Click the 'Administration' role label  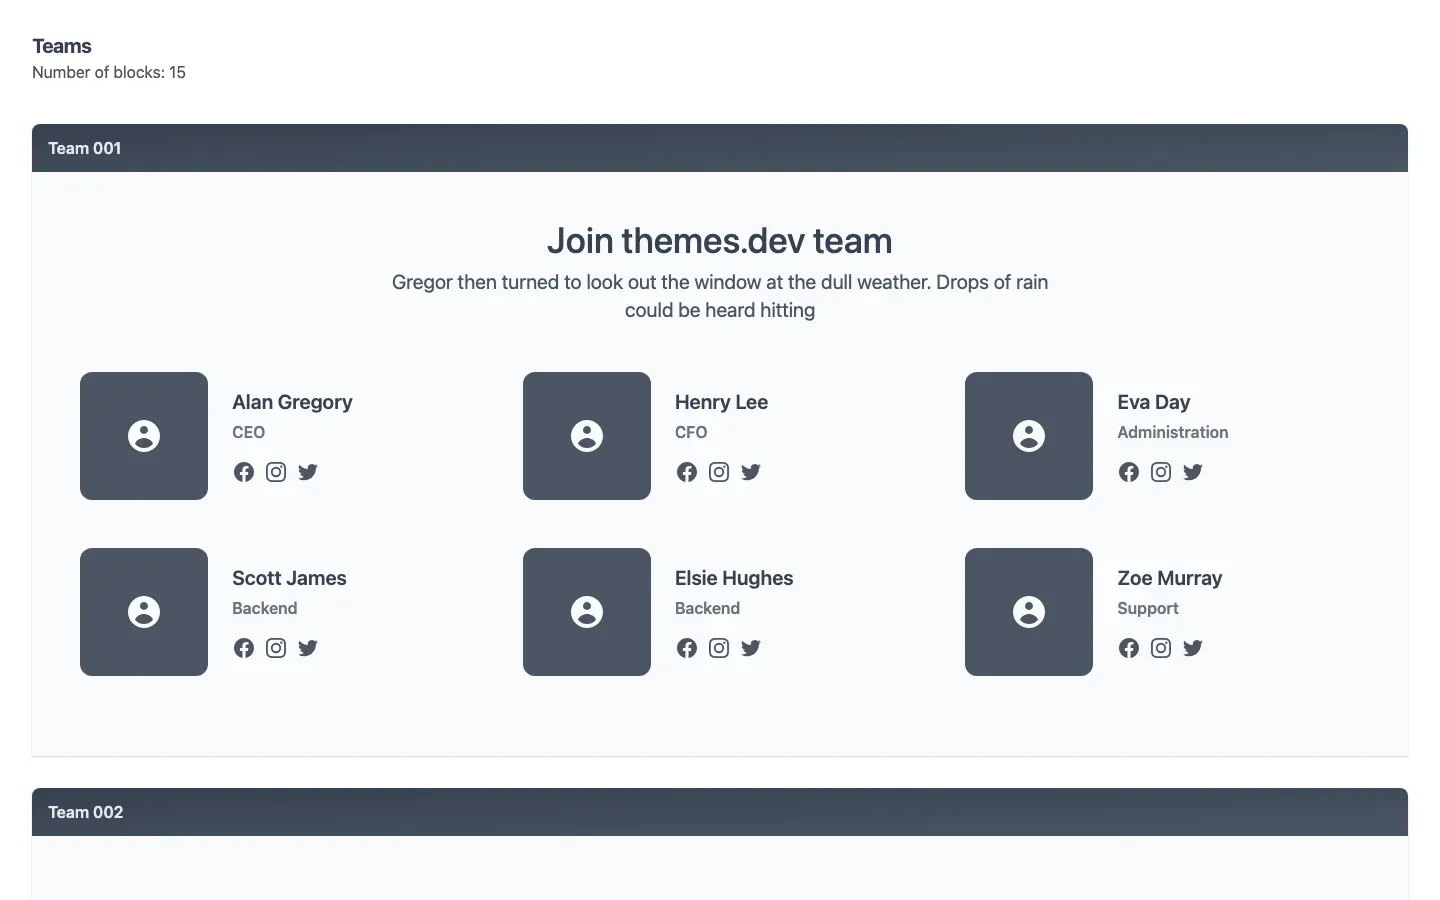[x=1173, y=432]
